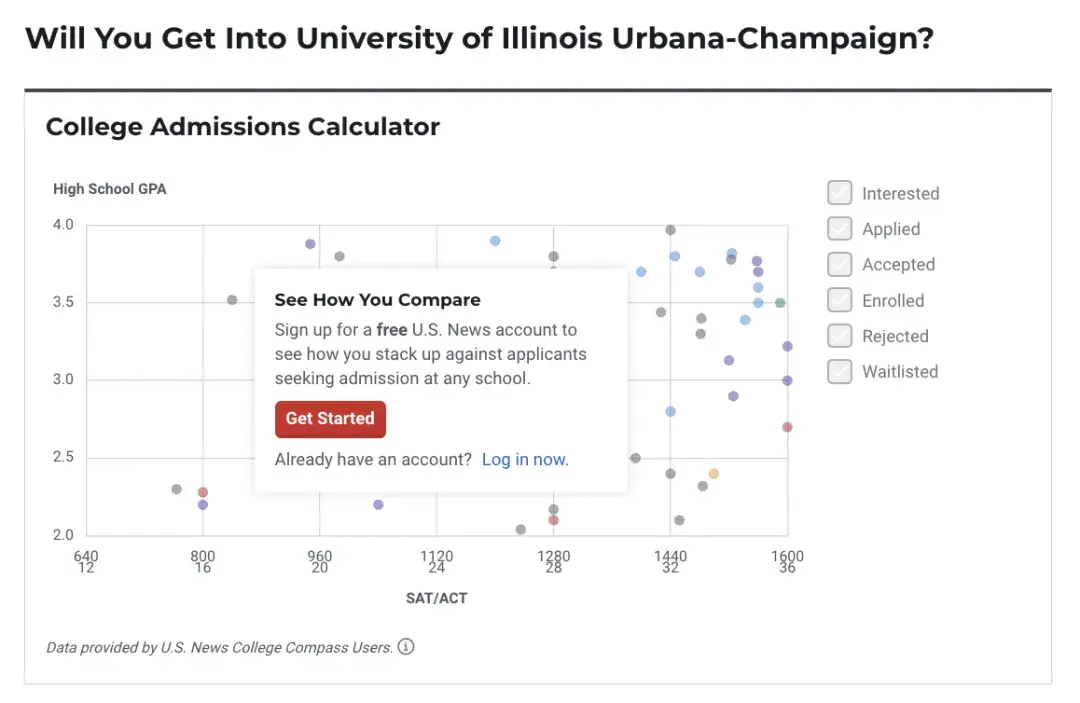This screenshot has width=1080, height=703.
Task: Click the red dot at SAT 1600
Action: coord(787,427)
